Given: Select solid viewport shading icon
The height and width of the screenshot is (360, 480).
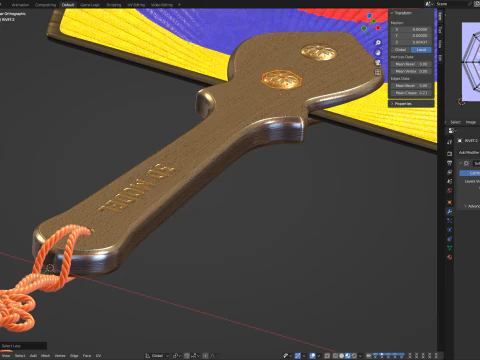Looking at the screenshot, I should coord(341,356).
